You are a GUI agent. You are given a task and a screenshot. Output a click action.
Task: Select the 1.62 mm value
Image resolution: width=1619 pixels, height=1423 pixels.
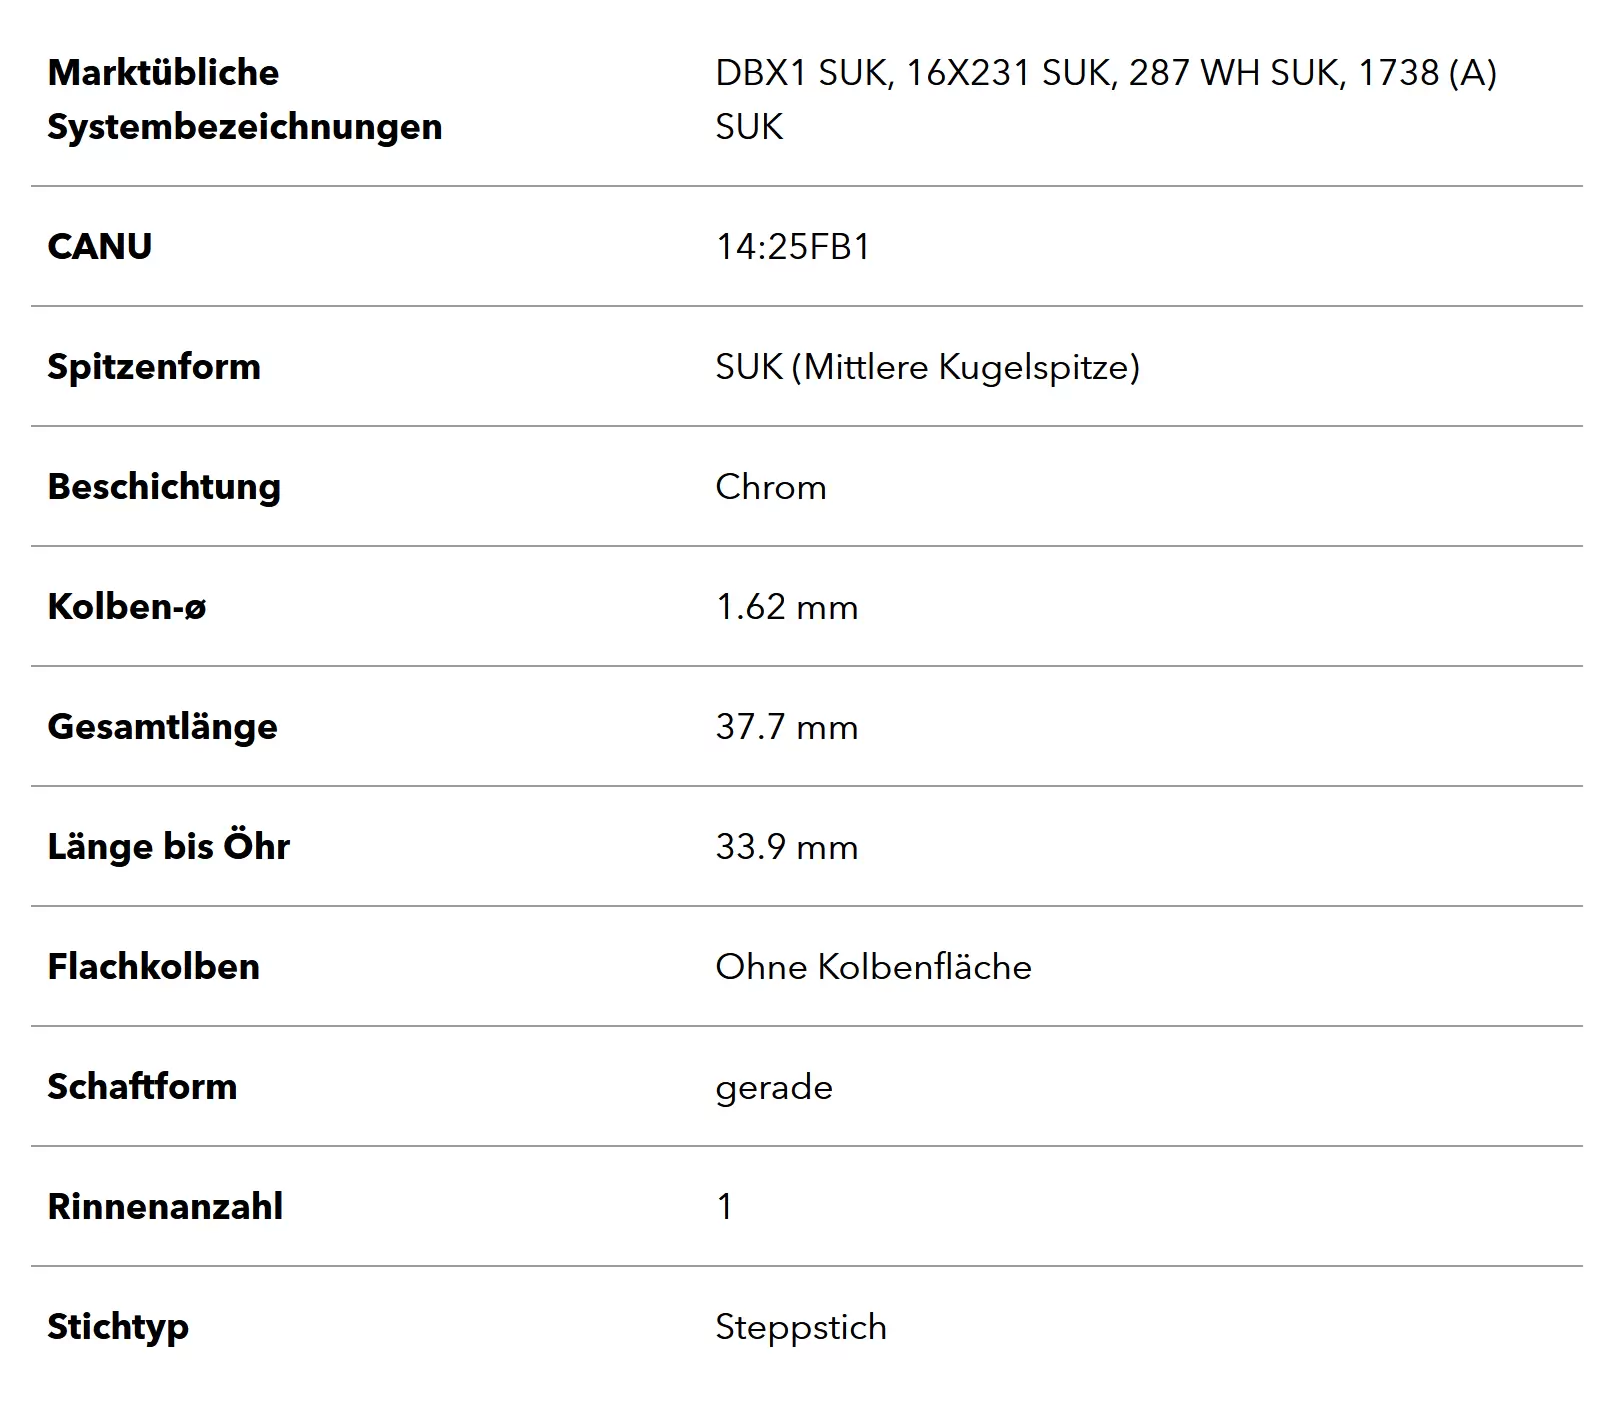click(x=787, y=607)
